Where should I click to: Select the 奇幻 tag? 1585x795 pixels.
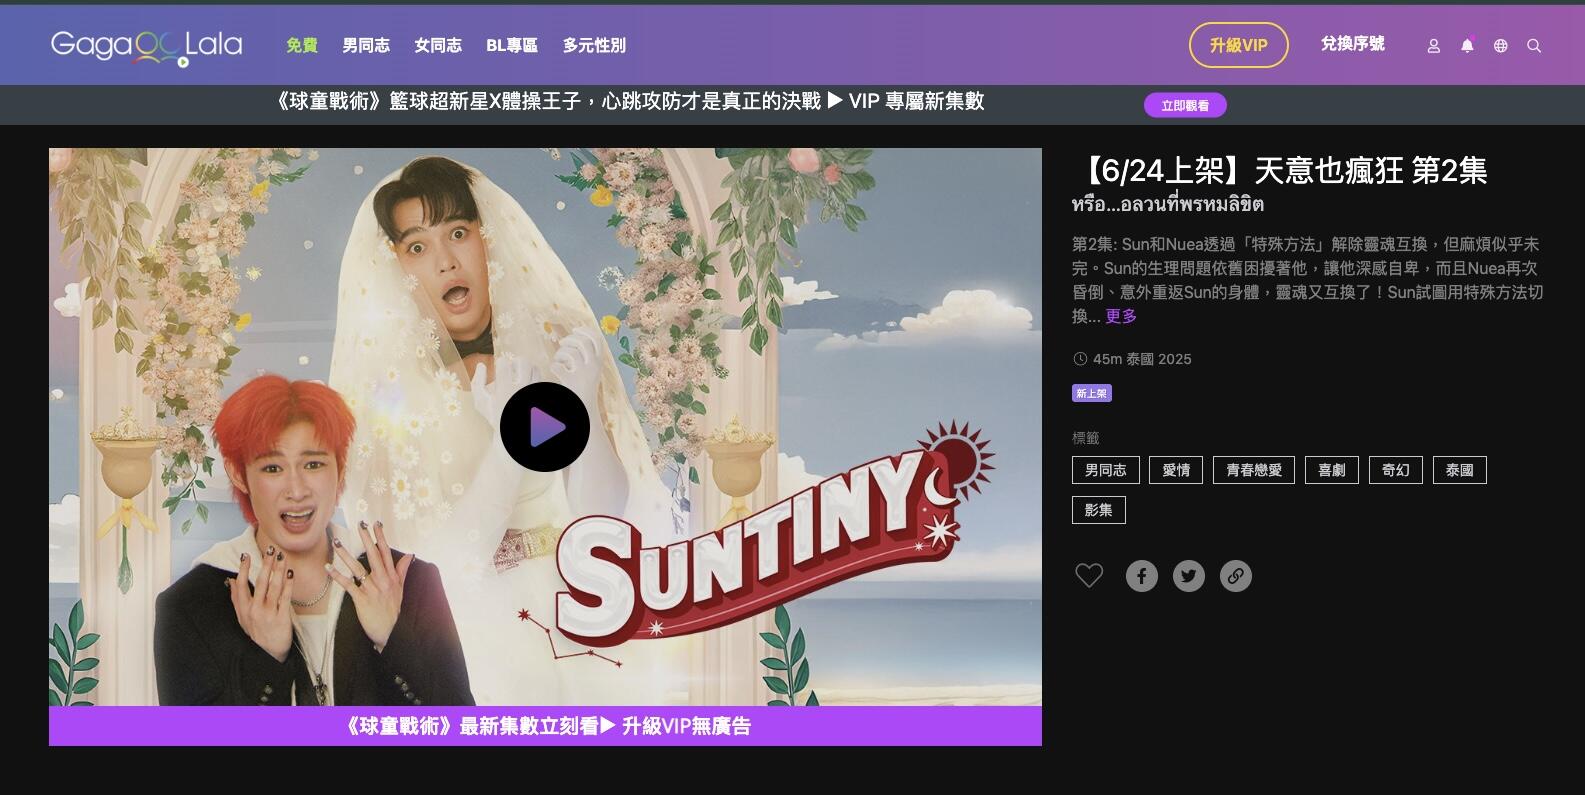[x=1396, y=470]
